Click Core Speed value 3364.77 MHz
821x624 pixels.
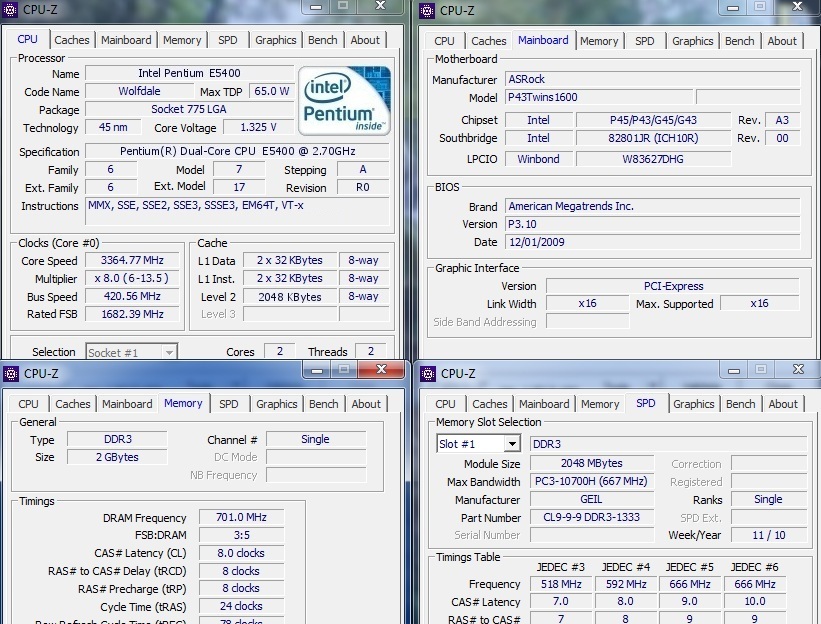pyautogui.click(x=132, y=260)
